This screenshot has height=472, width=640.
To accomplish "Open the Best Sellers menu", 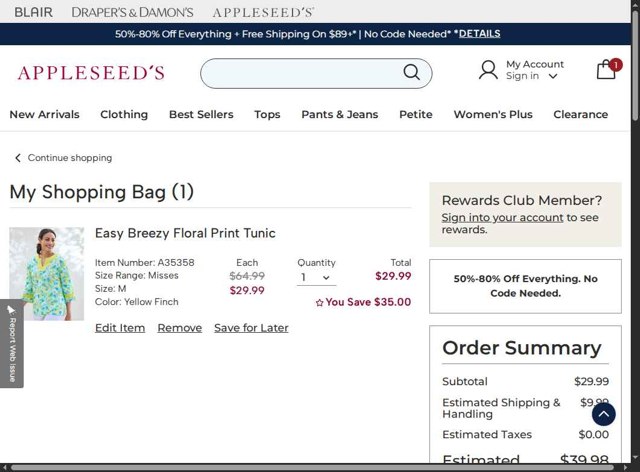I will click(201, 114).
